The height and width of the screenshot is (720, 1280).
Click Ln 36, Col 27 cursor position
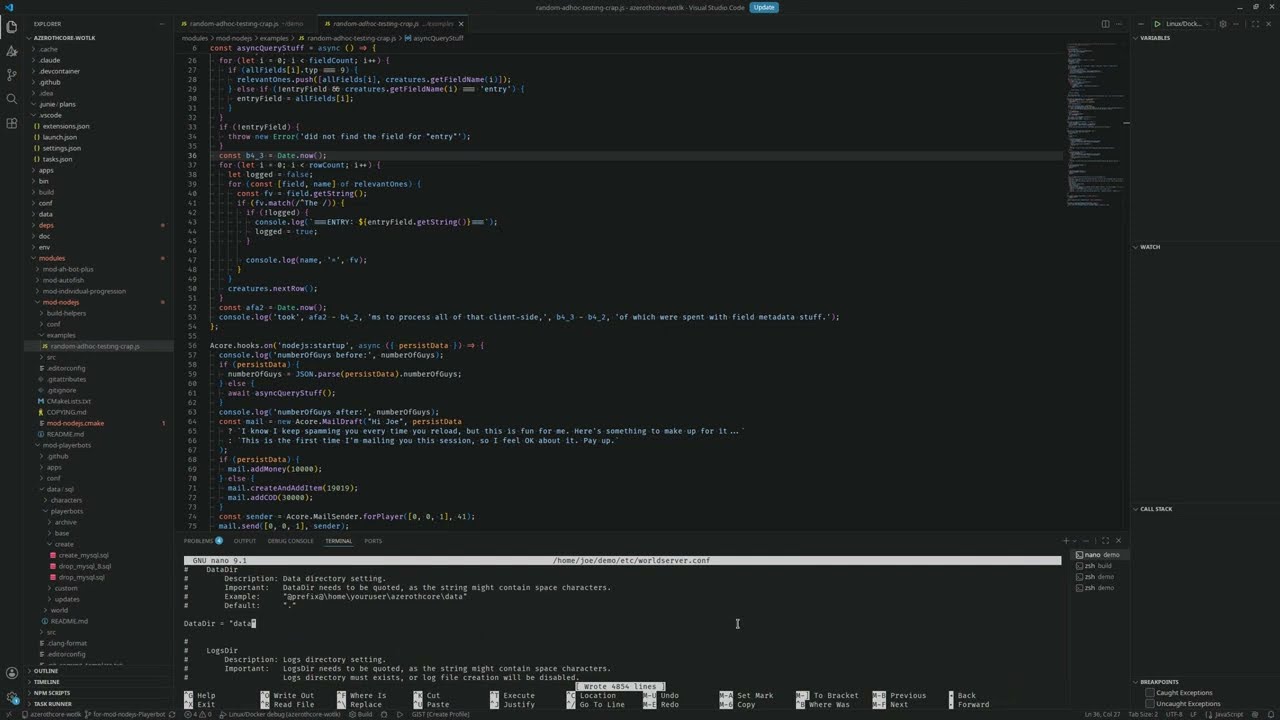pyautogui.click(x=1104, y=715)
